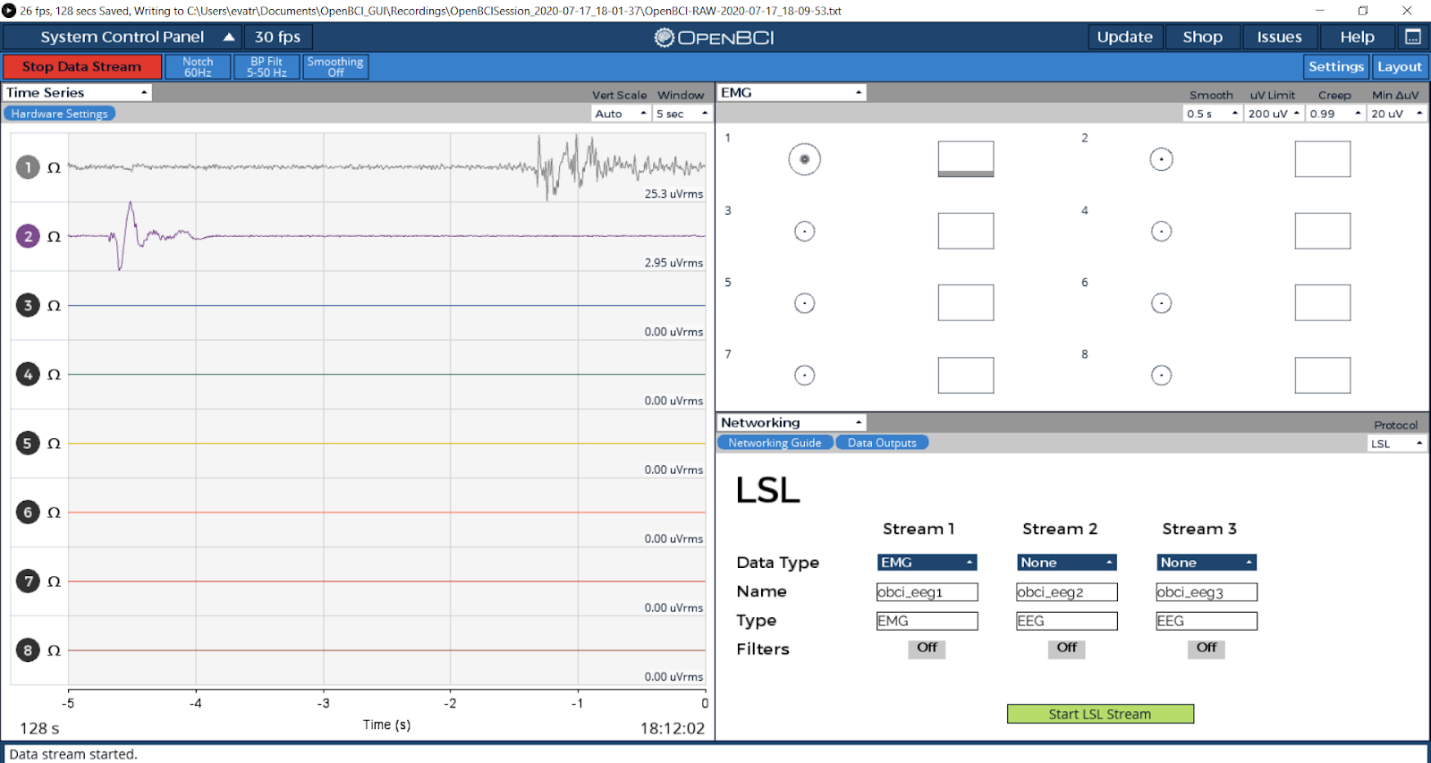
Task: Click EMG channel 4 circle indicator
Action: pos(1161,231)
